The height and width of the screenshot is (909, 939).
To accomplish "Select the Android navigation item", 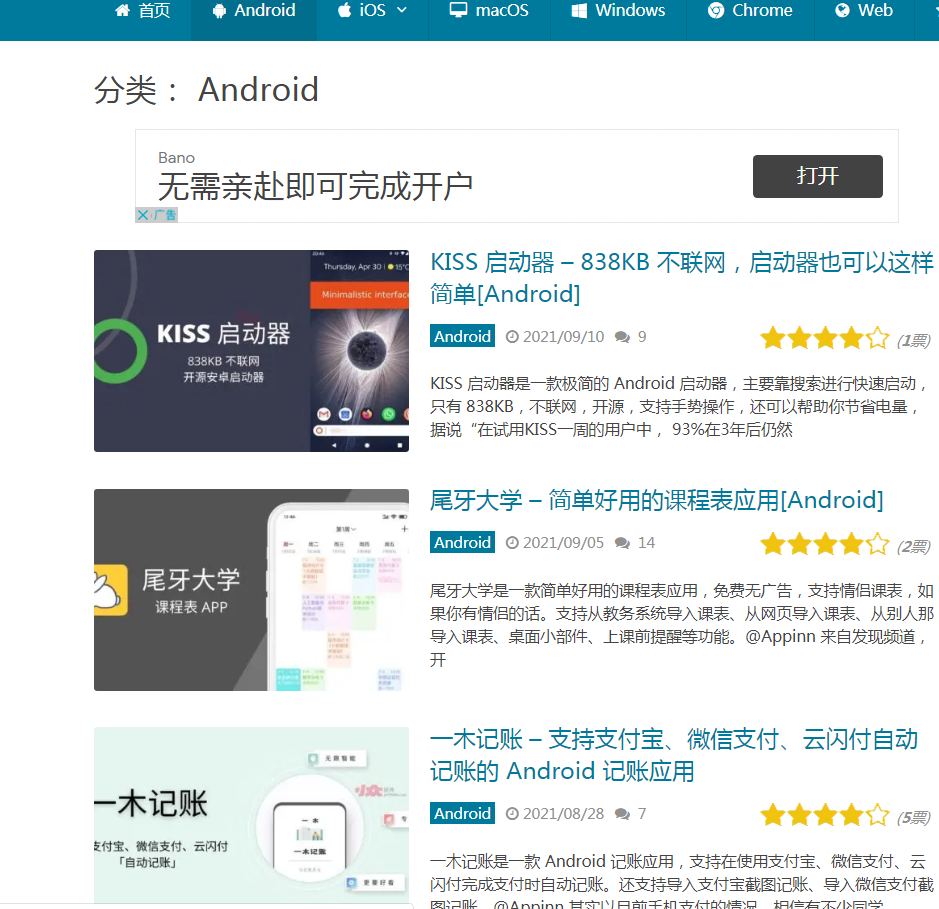I will pyautogui.click(x=254, y=11).
